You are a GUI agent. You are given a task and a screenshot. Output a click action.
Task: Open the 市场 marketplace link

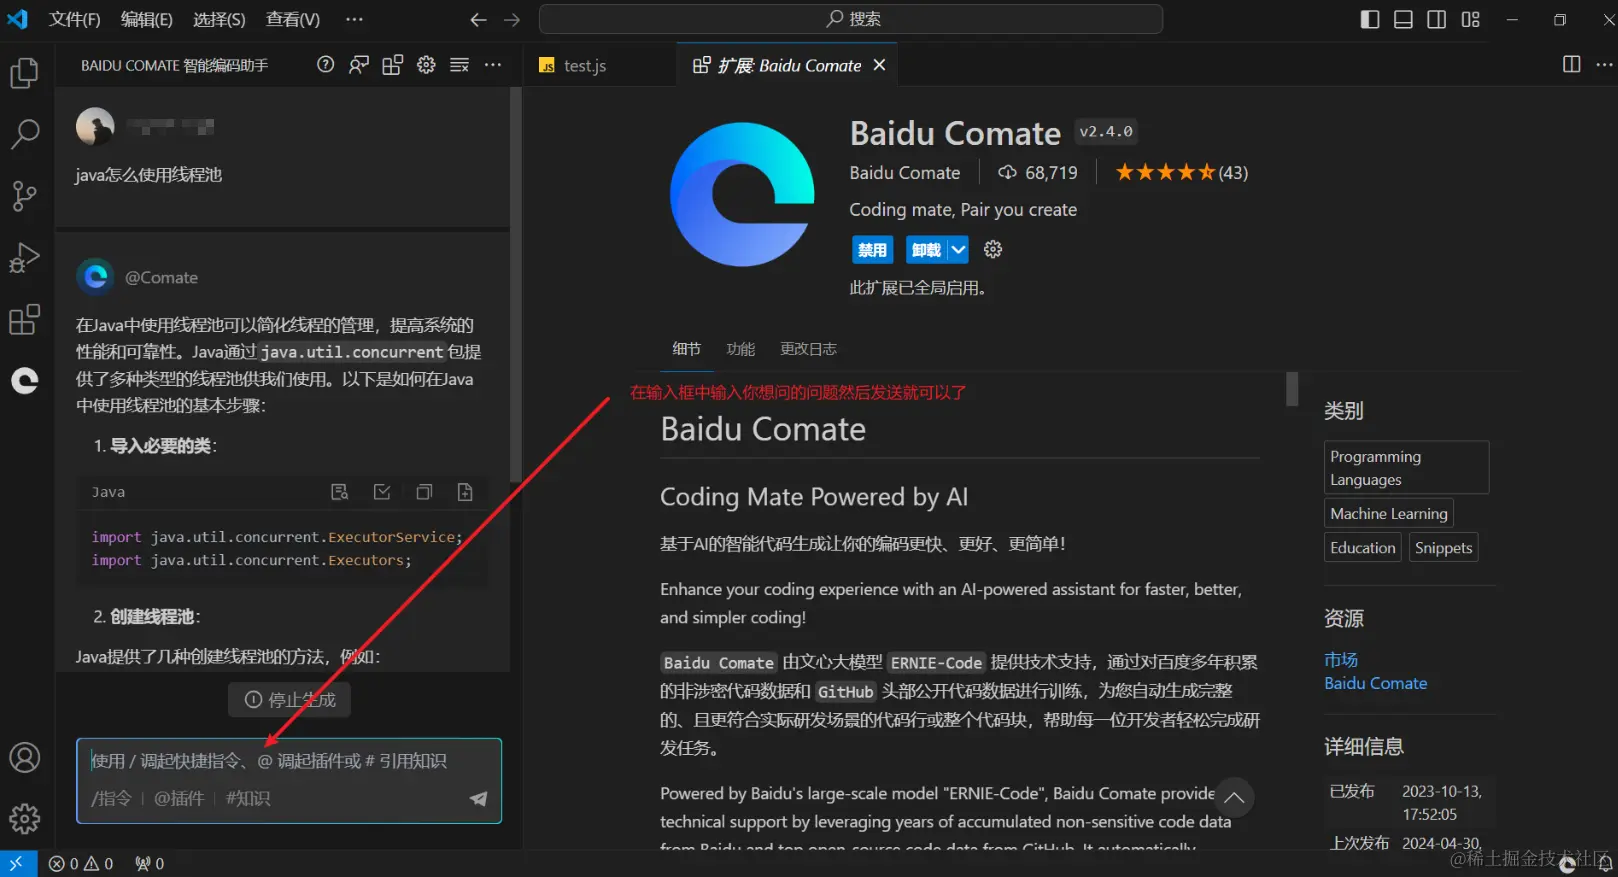[x=1341, y=660]
